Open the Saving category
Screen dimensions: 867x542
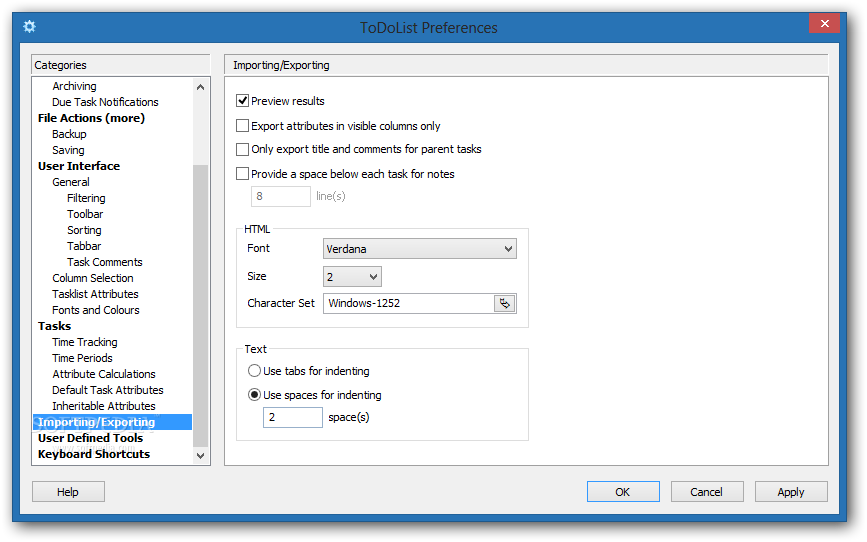click(68, 150)
